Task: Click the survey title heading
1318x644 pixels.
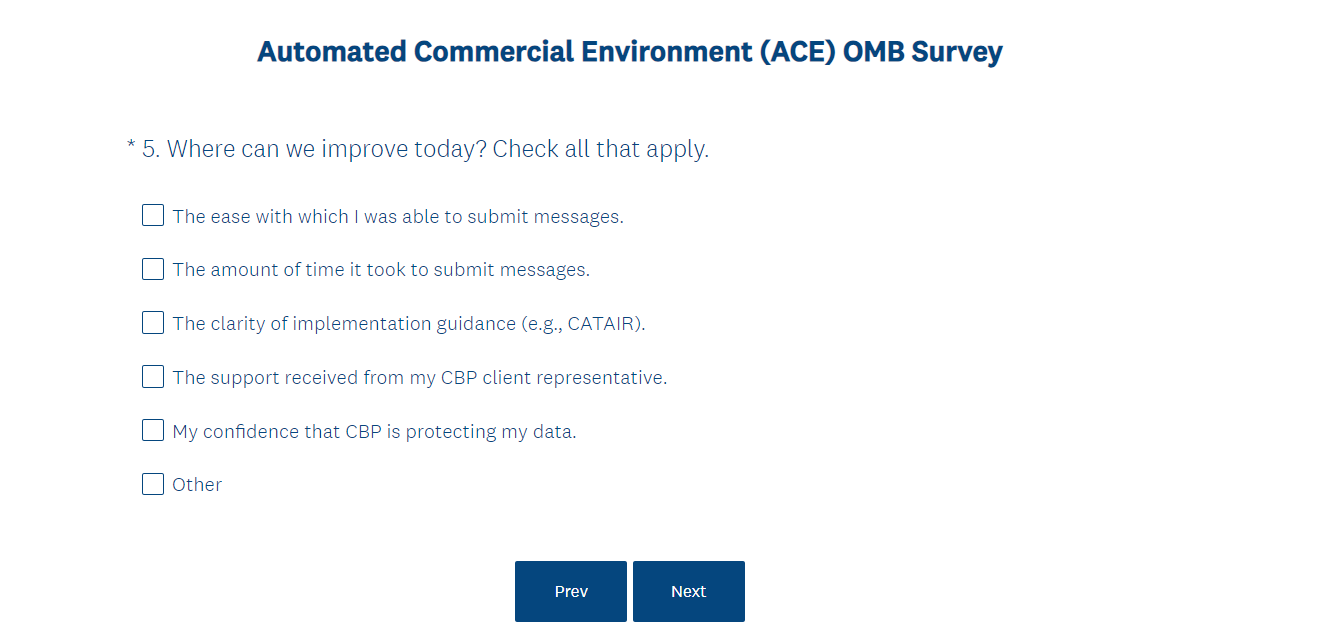Action: pyautogui.click(x=629, y=52)
